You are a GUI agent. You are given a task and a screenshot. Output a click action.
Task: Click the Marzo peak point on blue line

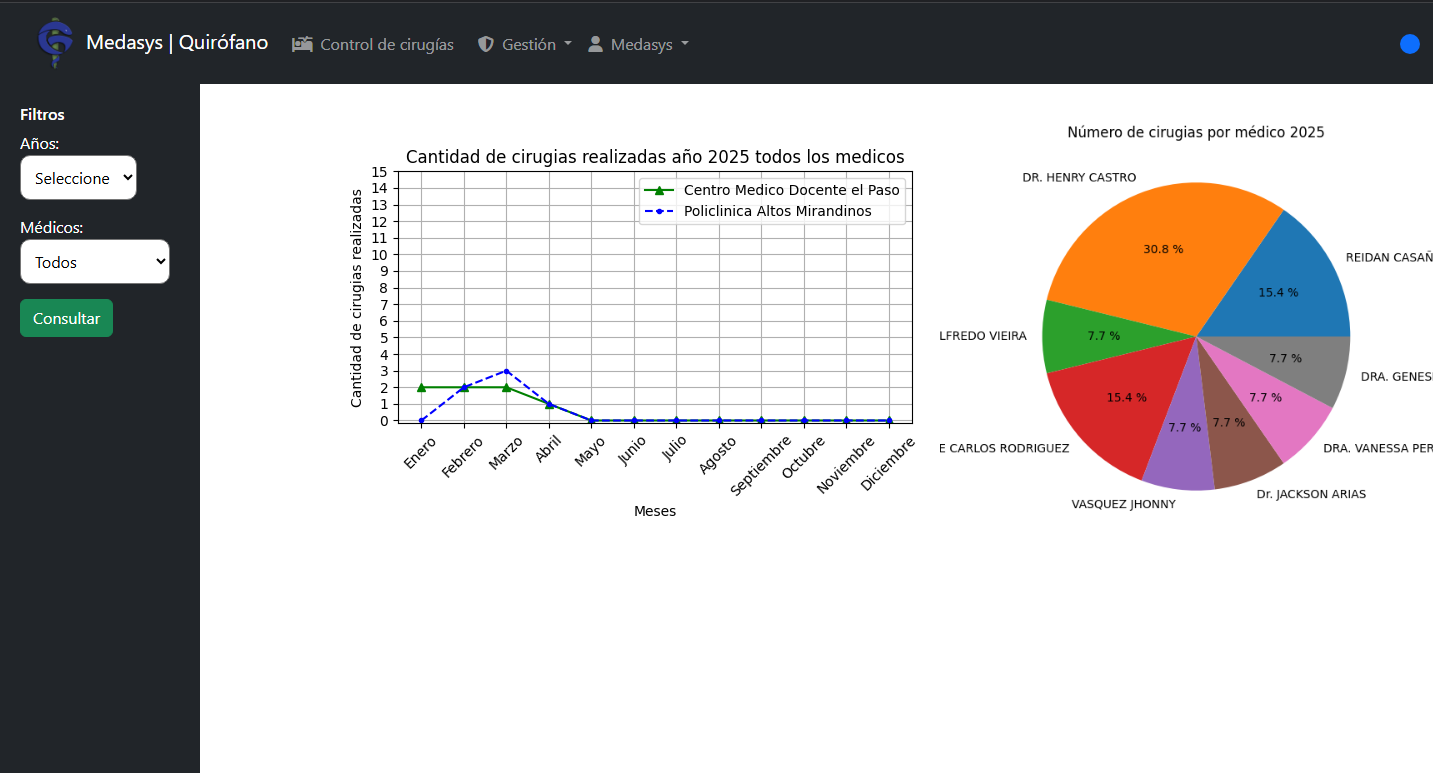click(x=507, y=371)
